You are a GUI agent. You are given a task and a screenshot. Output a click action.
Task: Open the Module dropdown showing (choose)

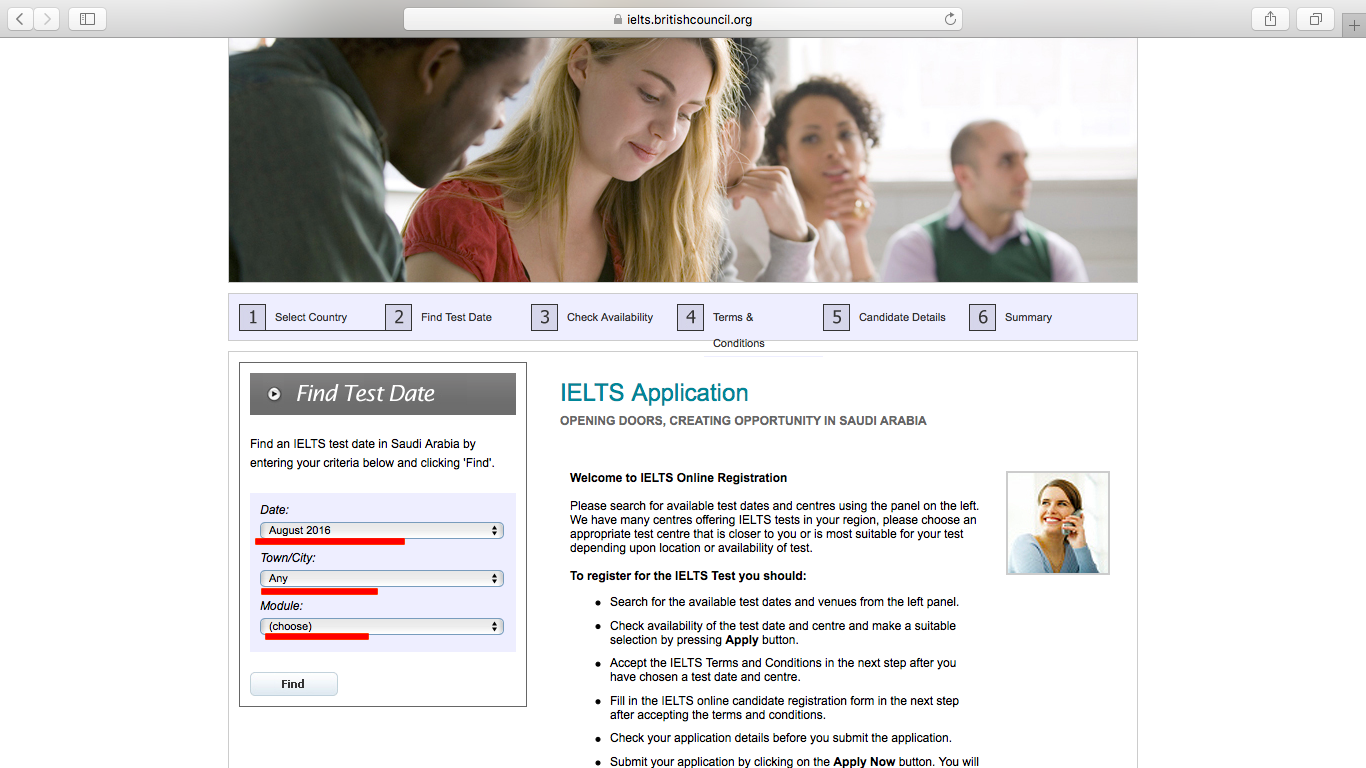pyautogui.click(x=382, y=627)
